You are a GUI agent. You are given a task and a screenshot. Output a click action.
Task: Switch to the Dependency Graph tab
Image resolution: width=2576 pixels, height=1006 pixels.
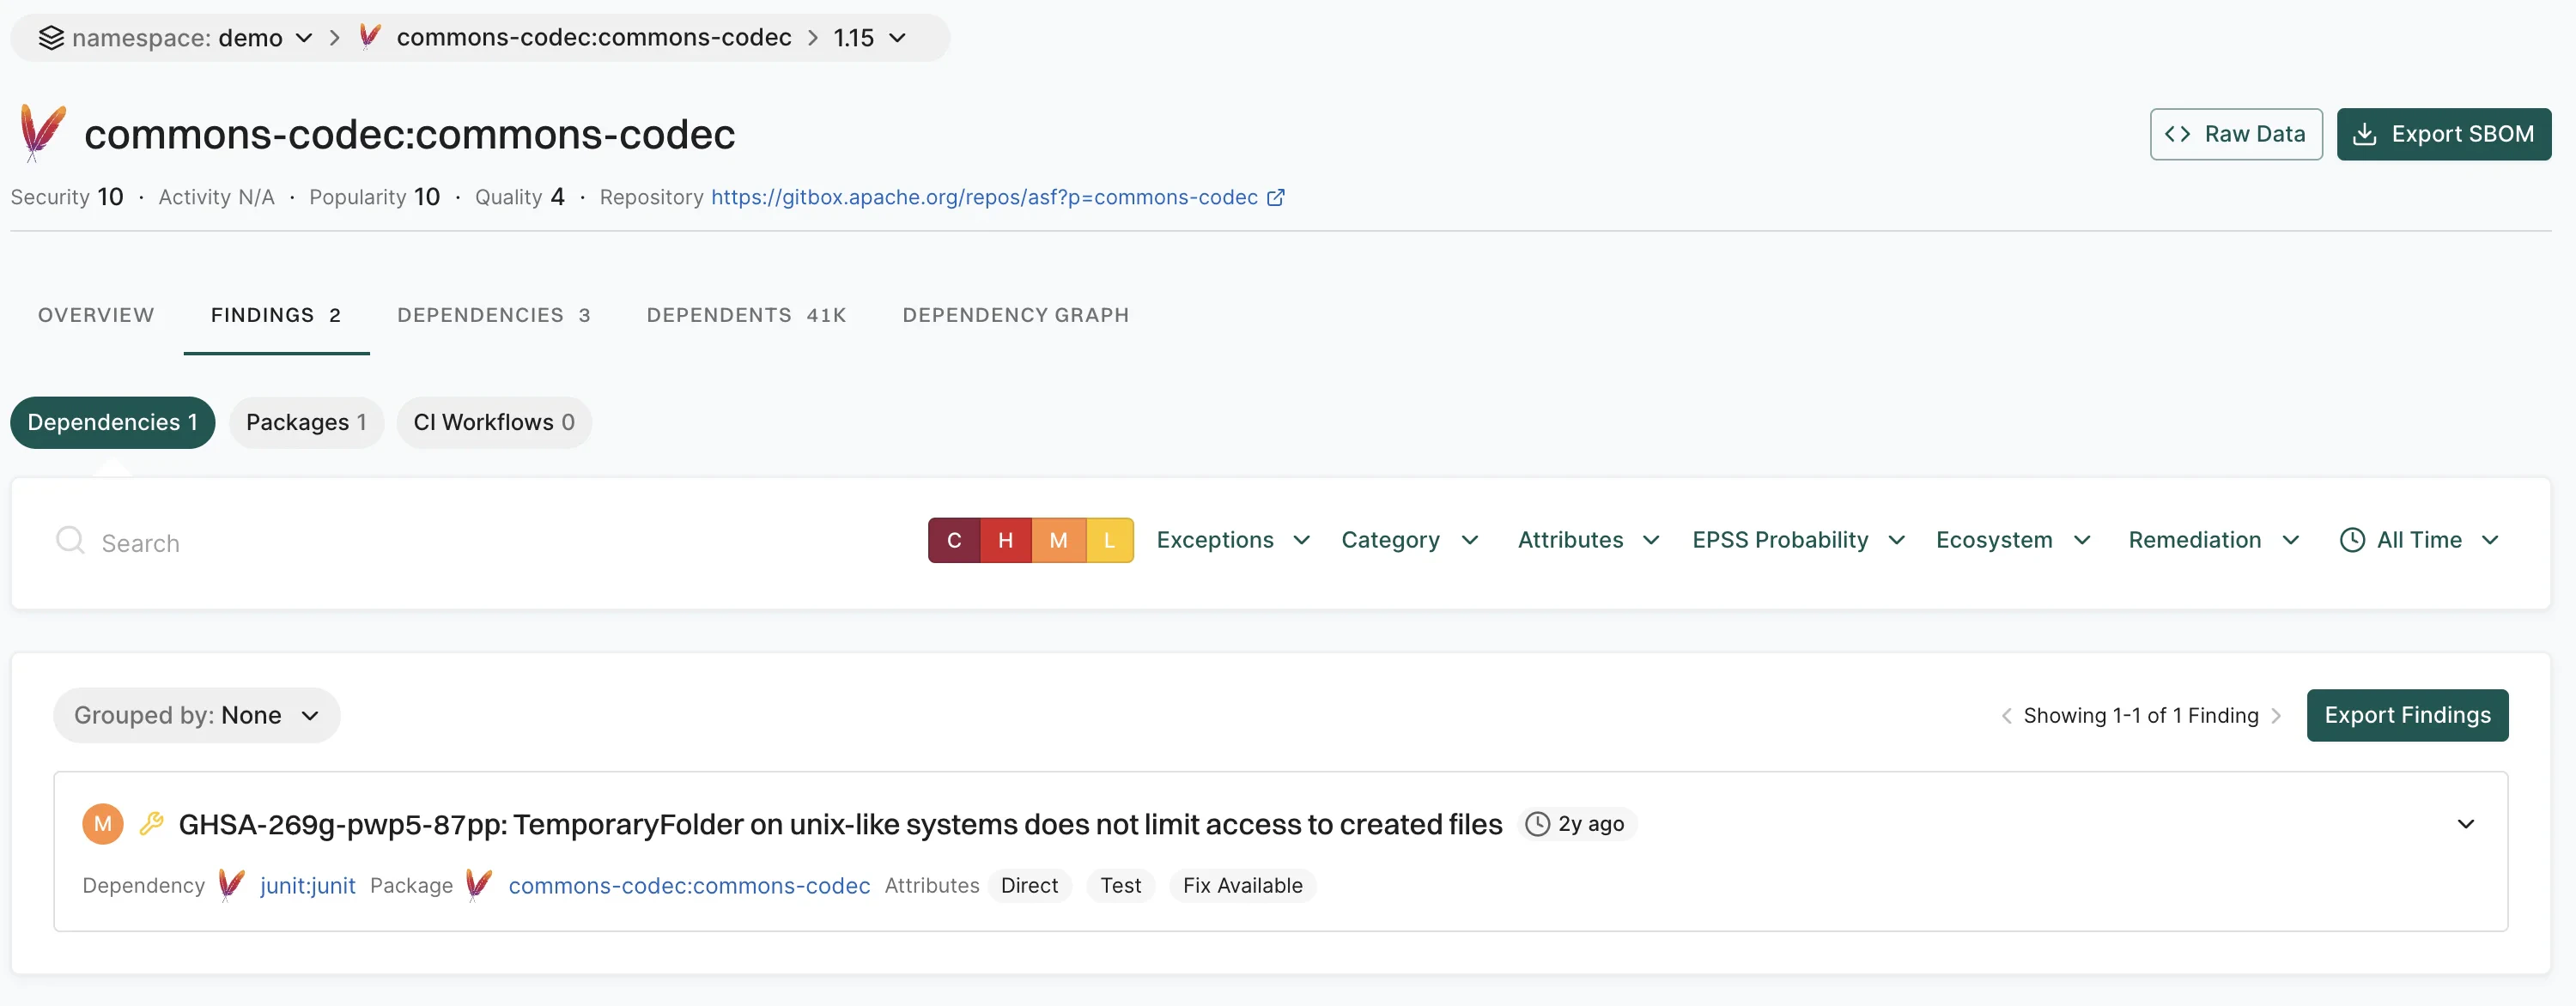(1015, 315)
